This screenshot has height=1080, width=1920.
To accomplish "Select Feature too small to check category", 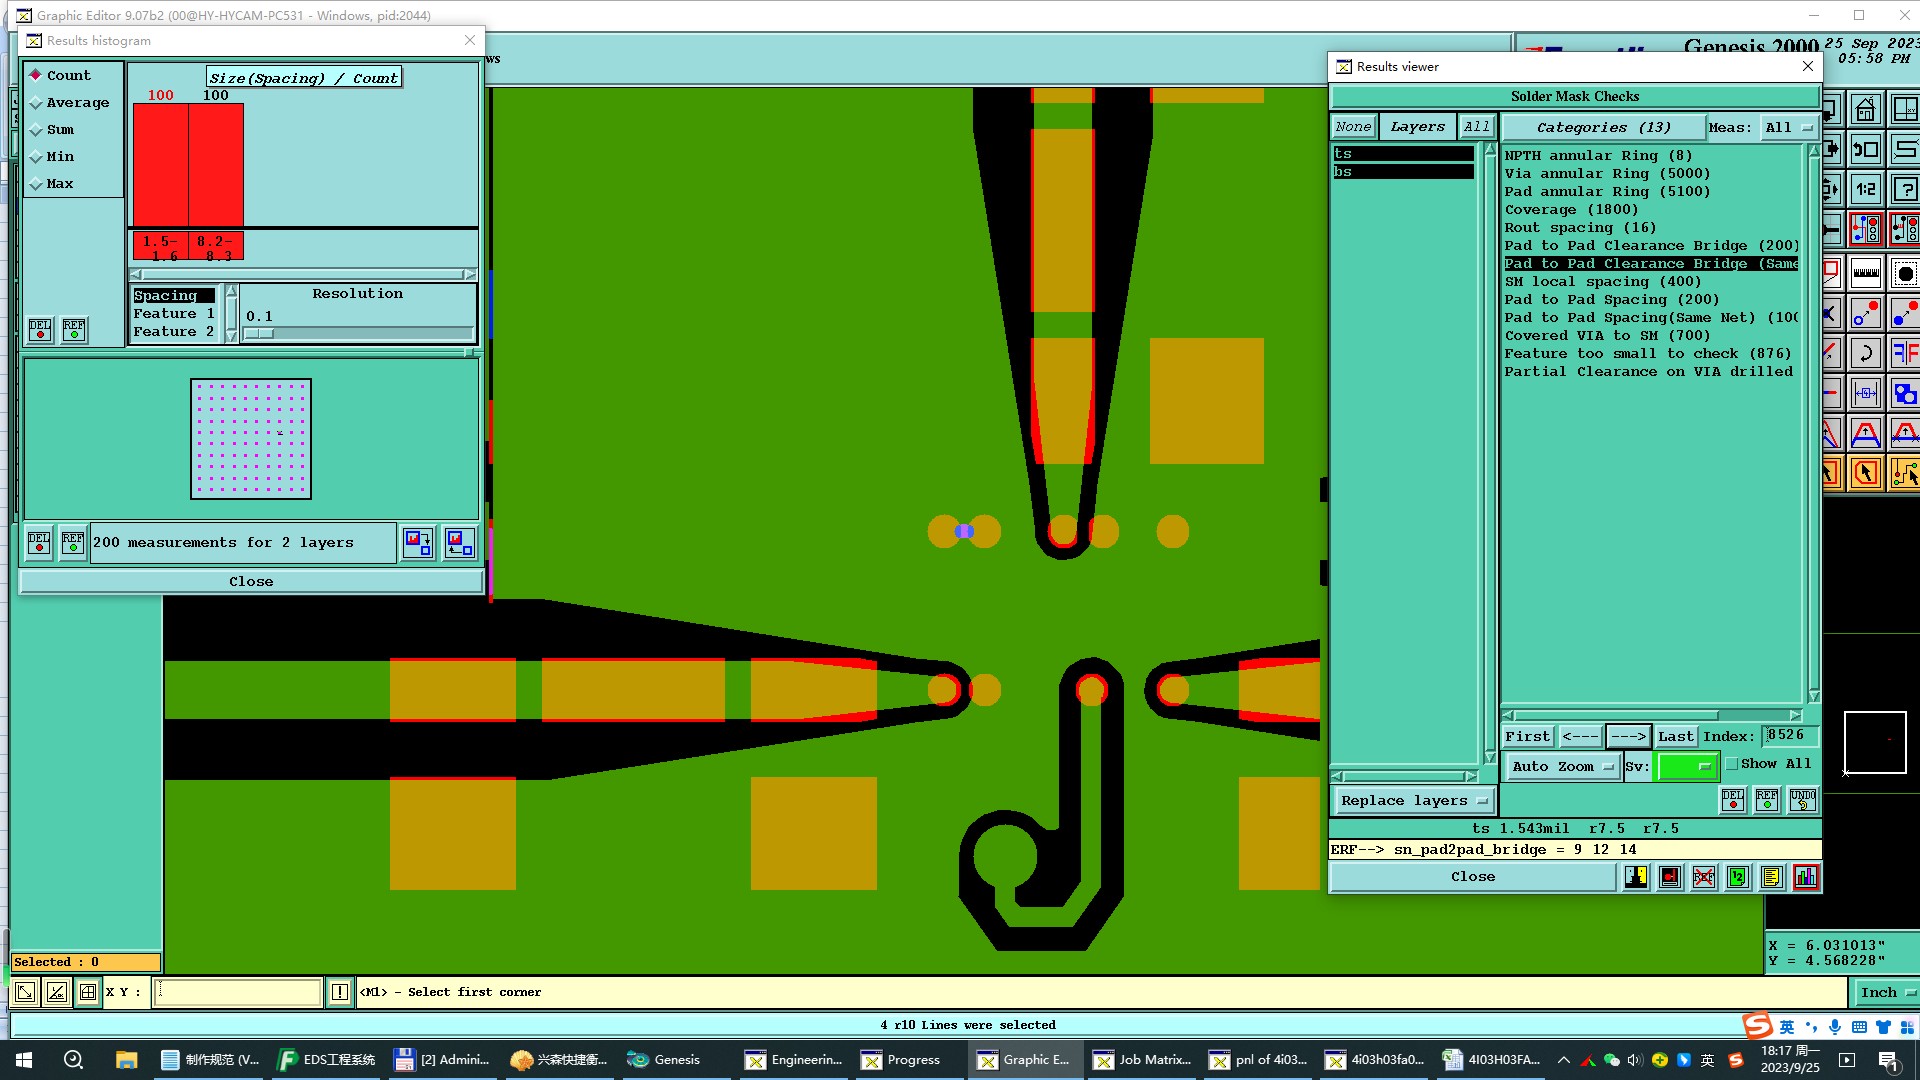I will [1648, 353].
